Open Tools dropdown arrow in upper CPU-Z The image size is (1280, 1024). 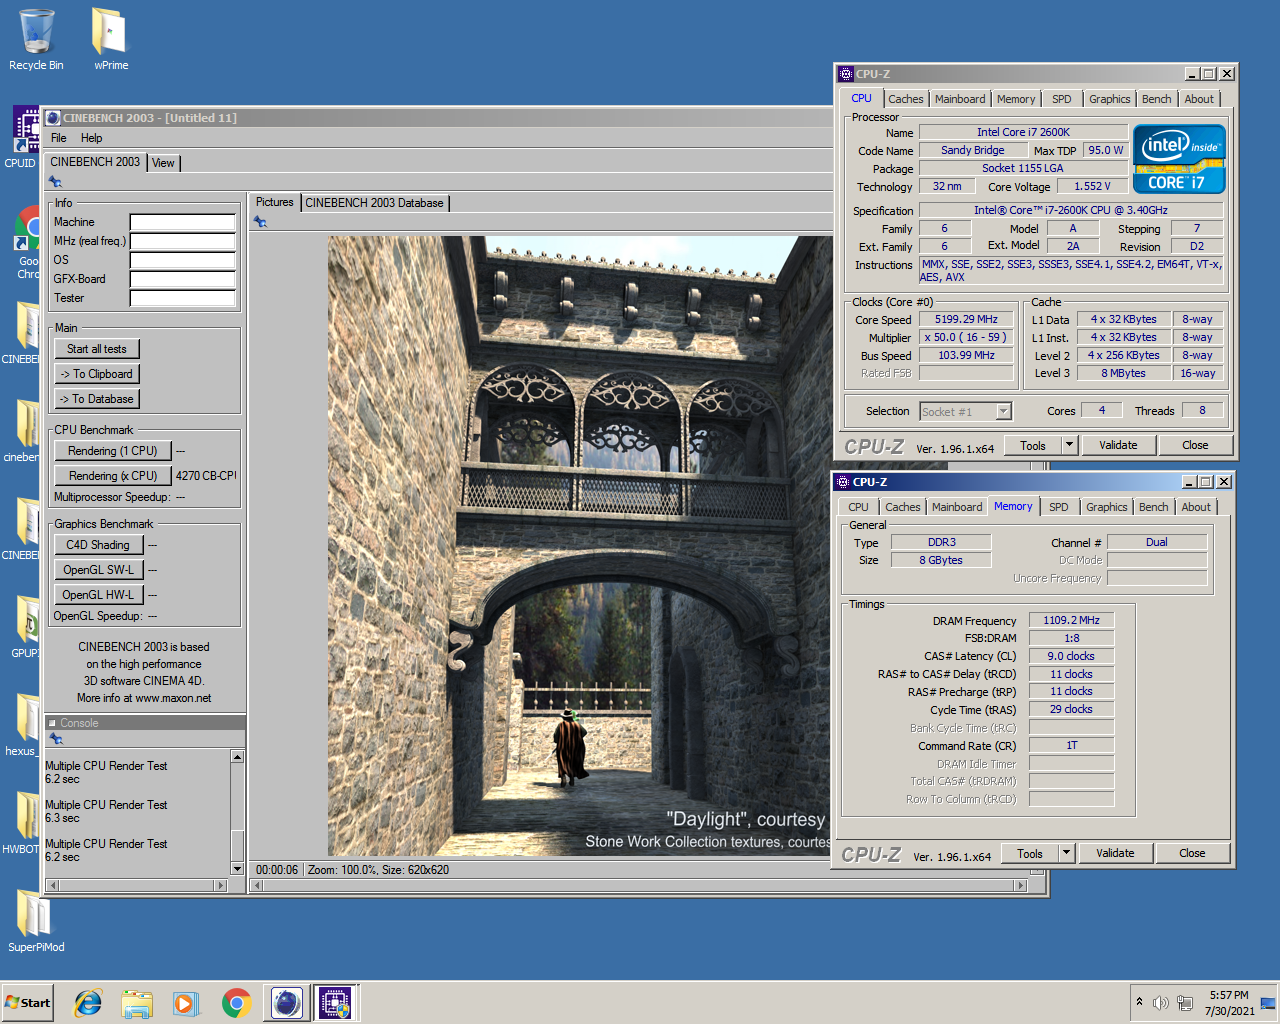tap(1069, 445)
